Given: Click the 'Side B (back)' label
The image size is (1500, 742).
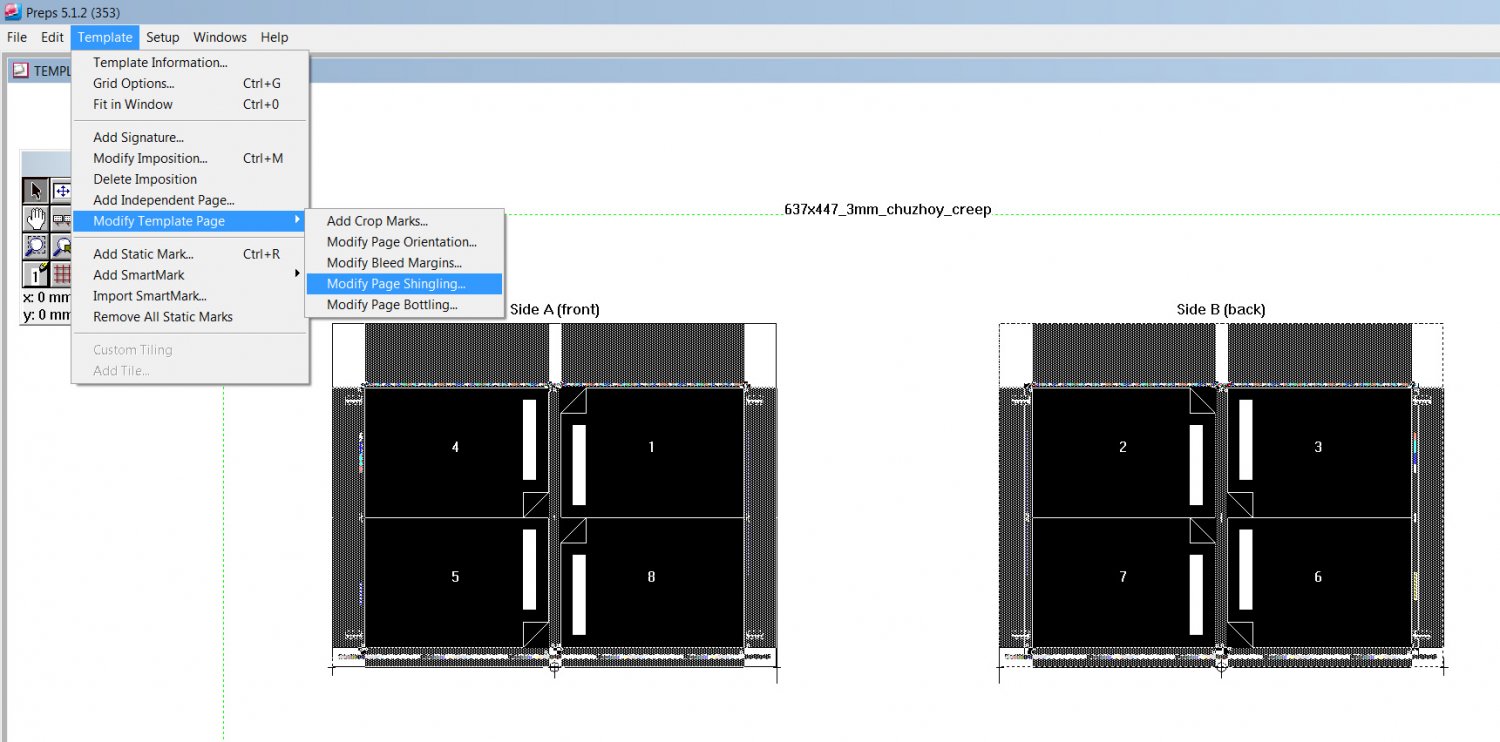Looking at the screenshot, I should coord(1221,310).
